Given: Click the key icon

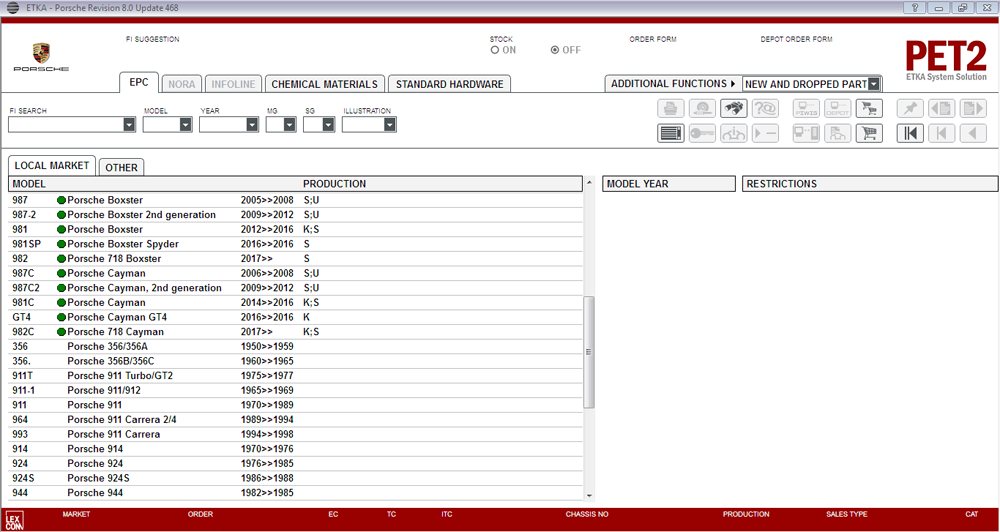Looking at the screenshot, I should pyautogui.click(x=702, y=133).
